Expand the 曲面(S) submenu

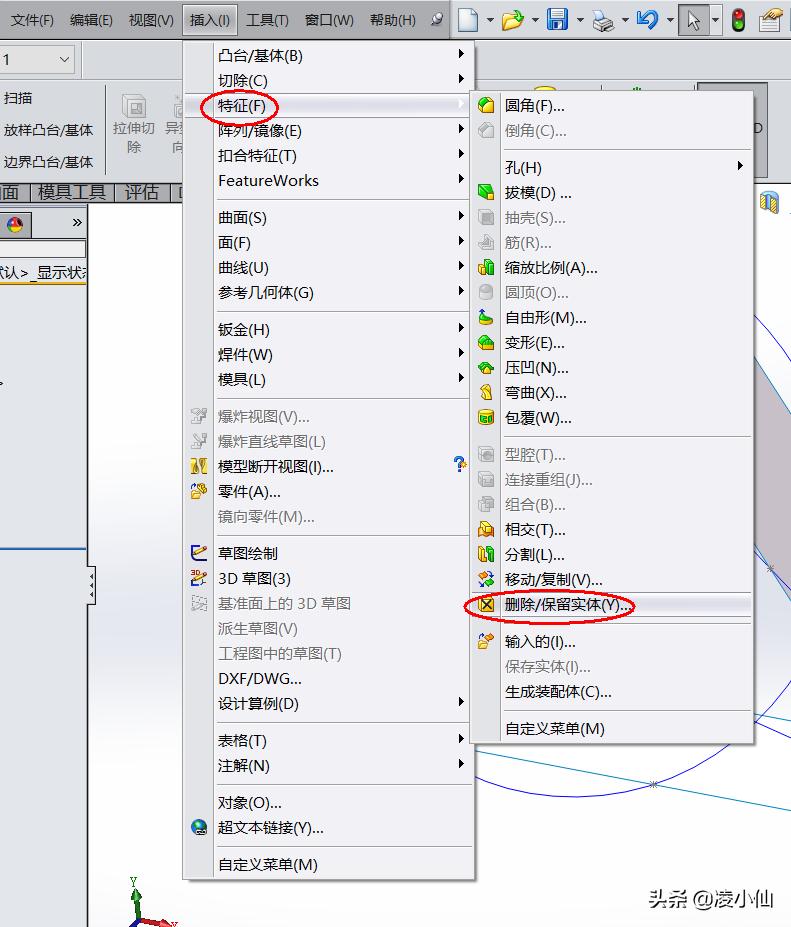461,216
